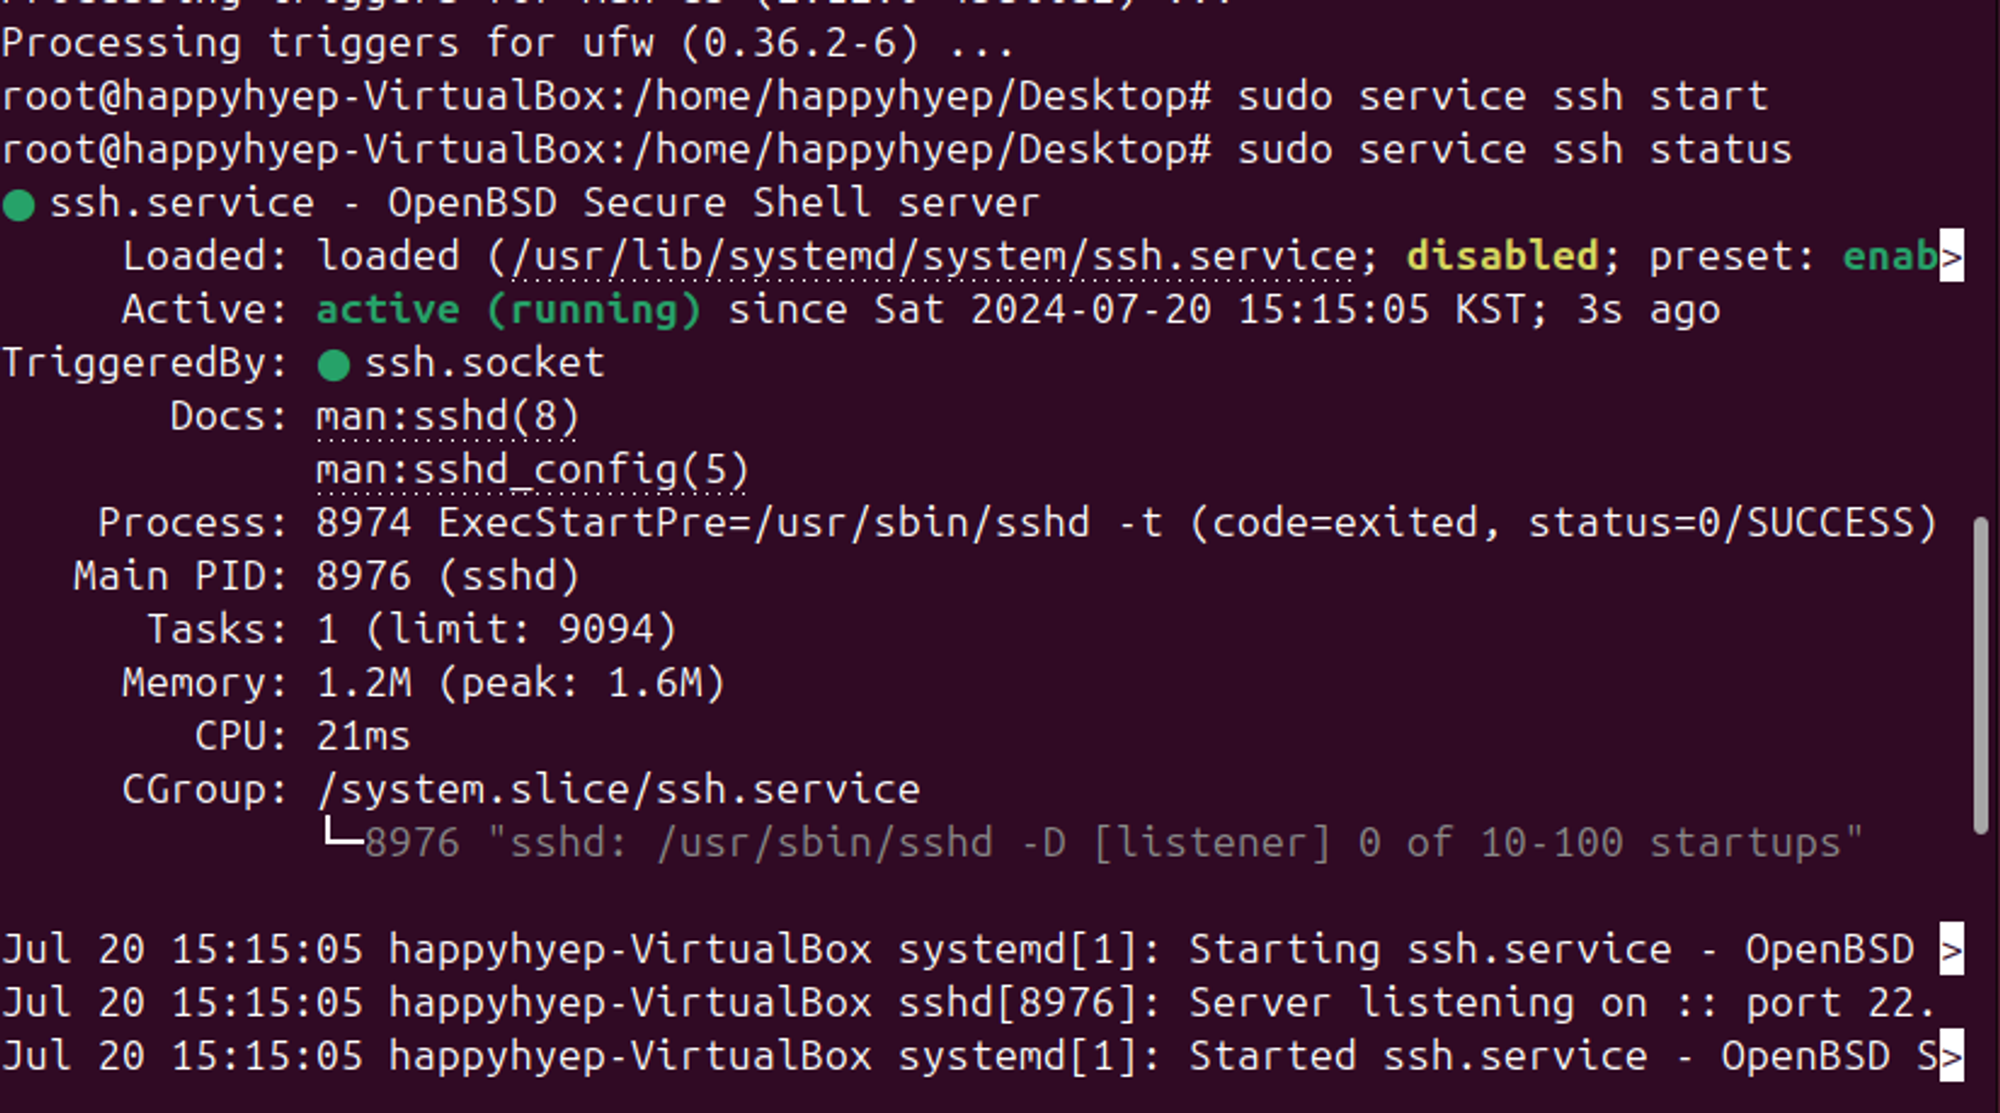This screenshot has width=2000, height=1113.
Task: Click the truncation arrow on the Starting ssh.service line
Action: click(1951, 949)
